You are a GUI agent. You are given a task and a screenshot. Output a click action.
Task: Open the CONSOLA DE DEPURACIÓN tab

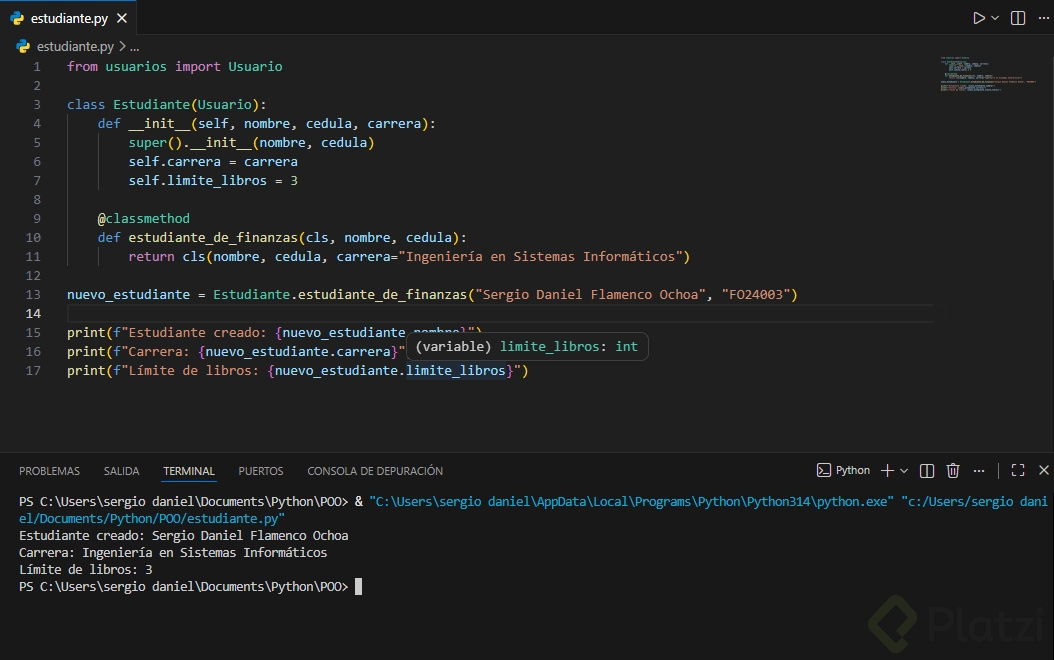pos(375,471)
